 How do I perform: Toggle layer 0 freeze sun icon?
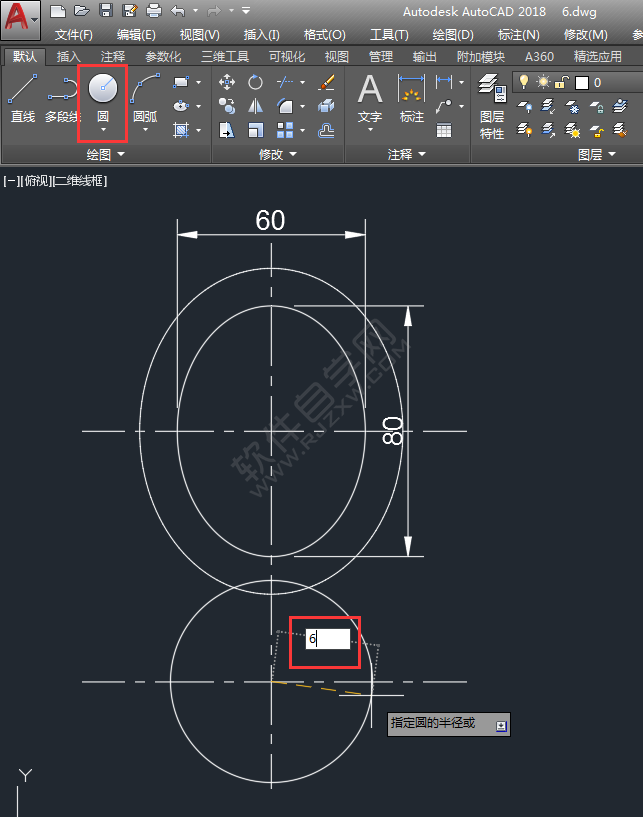point(543,82)
